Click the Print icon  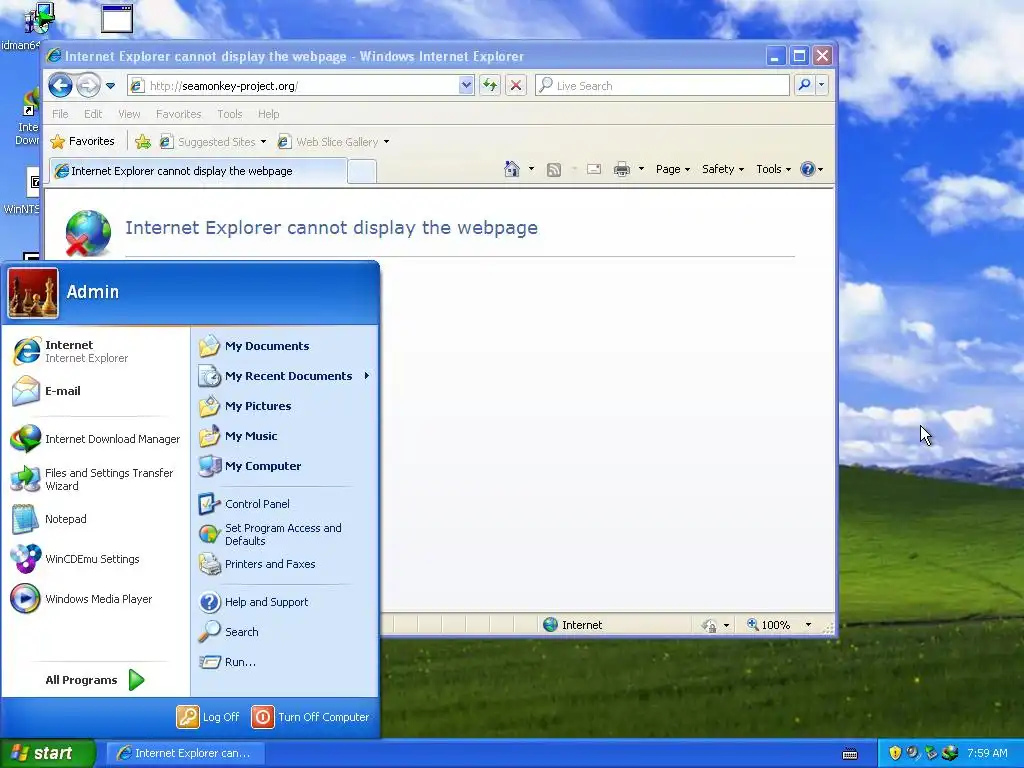click(622, 169)
